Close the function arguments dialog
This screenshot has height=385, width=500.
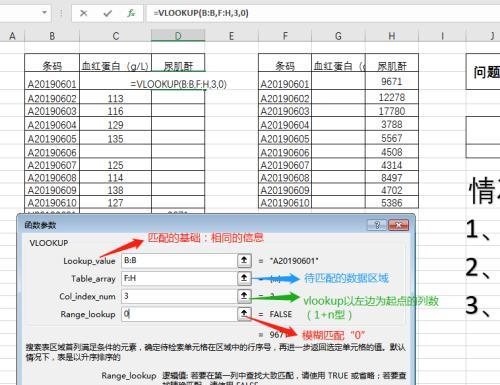398,225
